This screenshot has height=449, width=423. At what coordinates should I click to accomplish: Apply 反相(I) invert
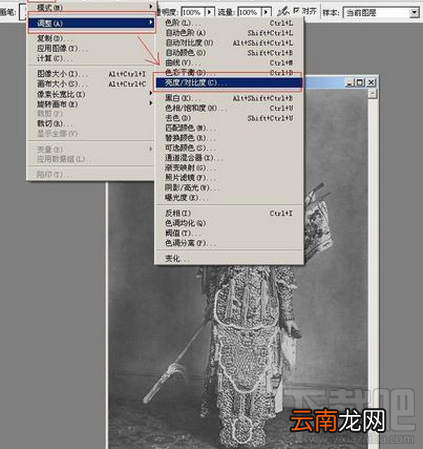(x=229, y=213)
